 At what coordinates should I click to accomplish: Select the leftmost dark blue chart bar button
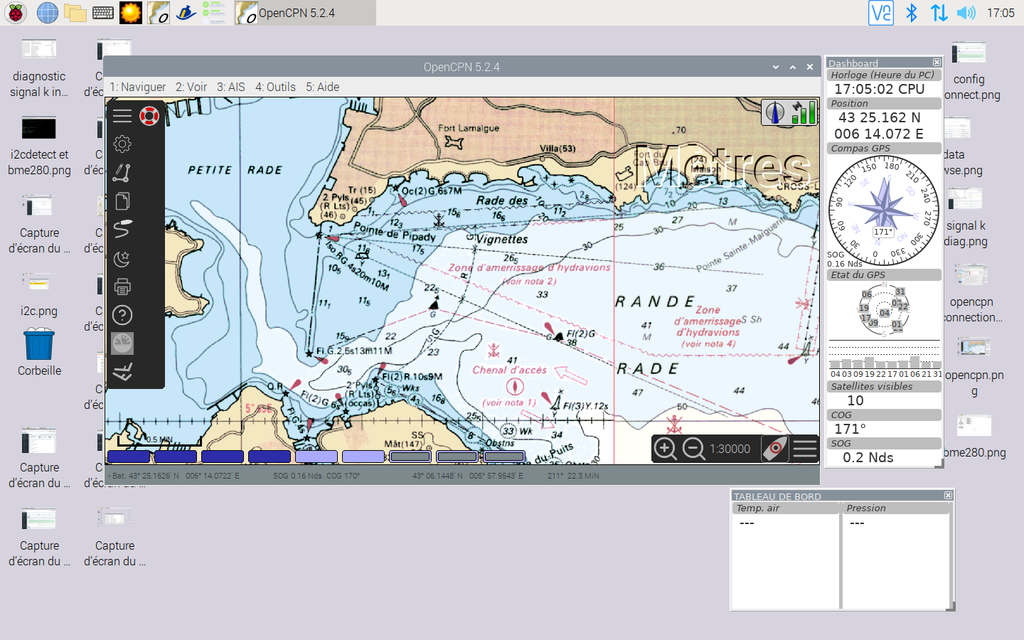129,456
